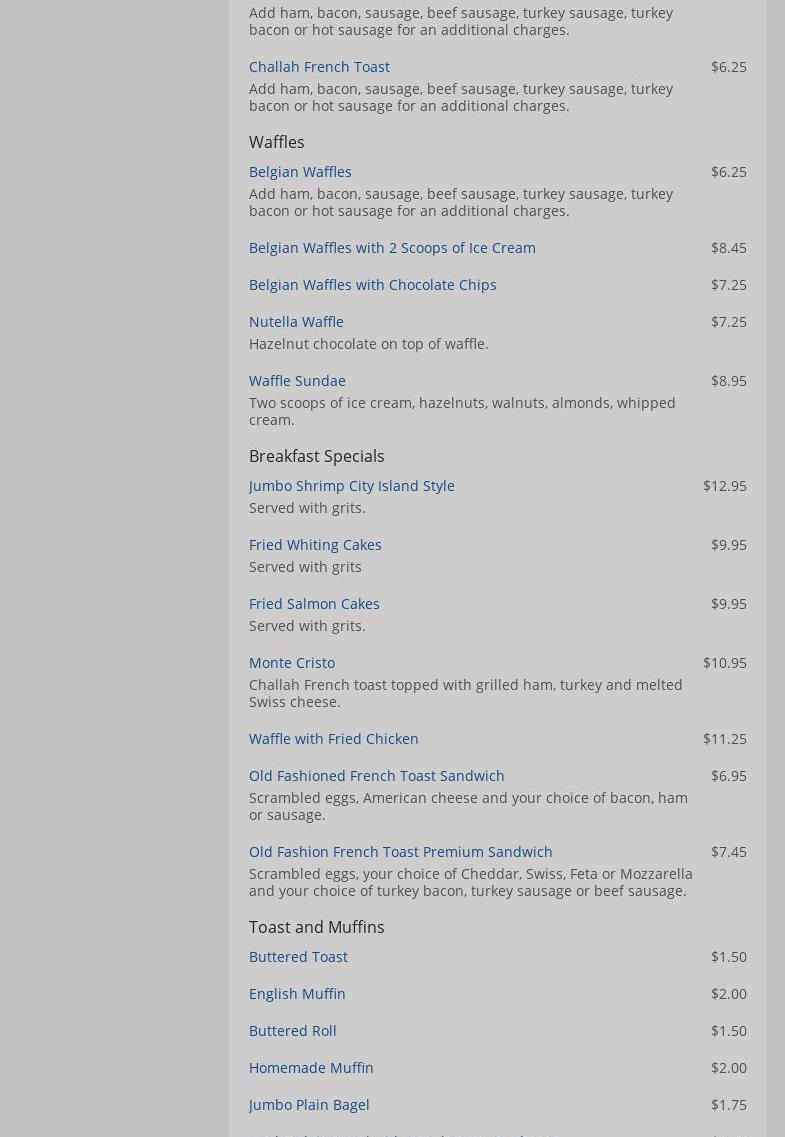Image resolution: width=785 pixels, height=1137 pixels.
Task: Select the English Muffin item
Action: 297,994
